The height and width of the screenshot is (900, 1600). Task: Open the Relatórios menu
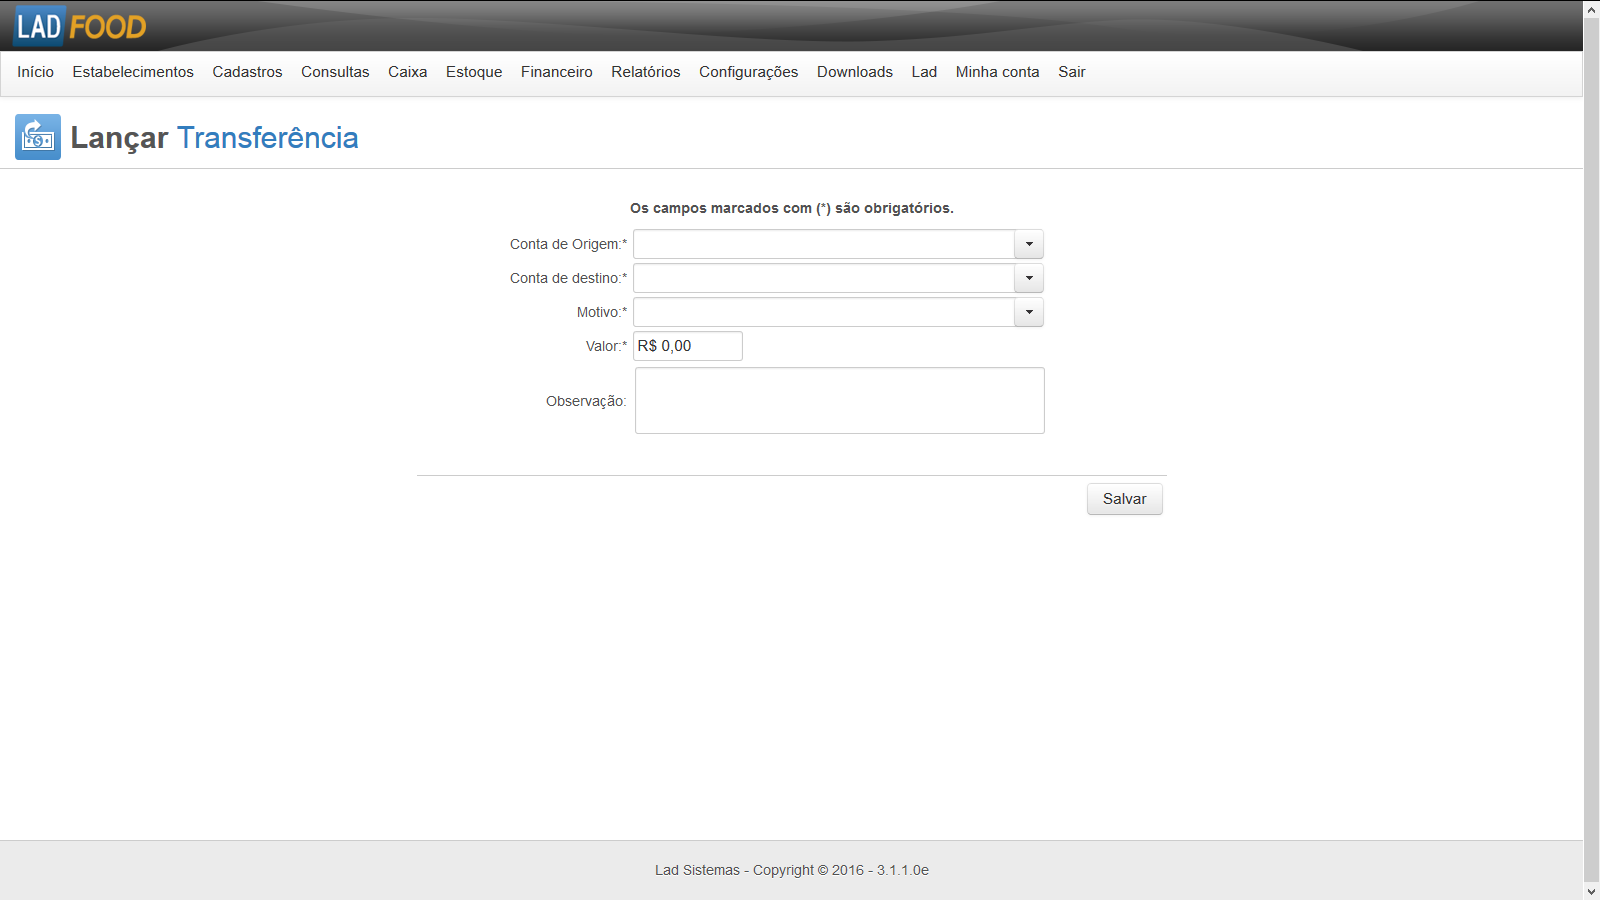(645, 72)
